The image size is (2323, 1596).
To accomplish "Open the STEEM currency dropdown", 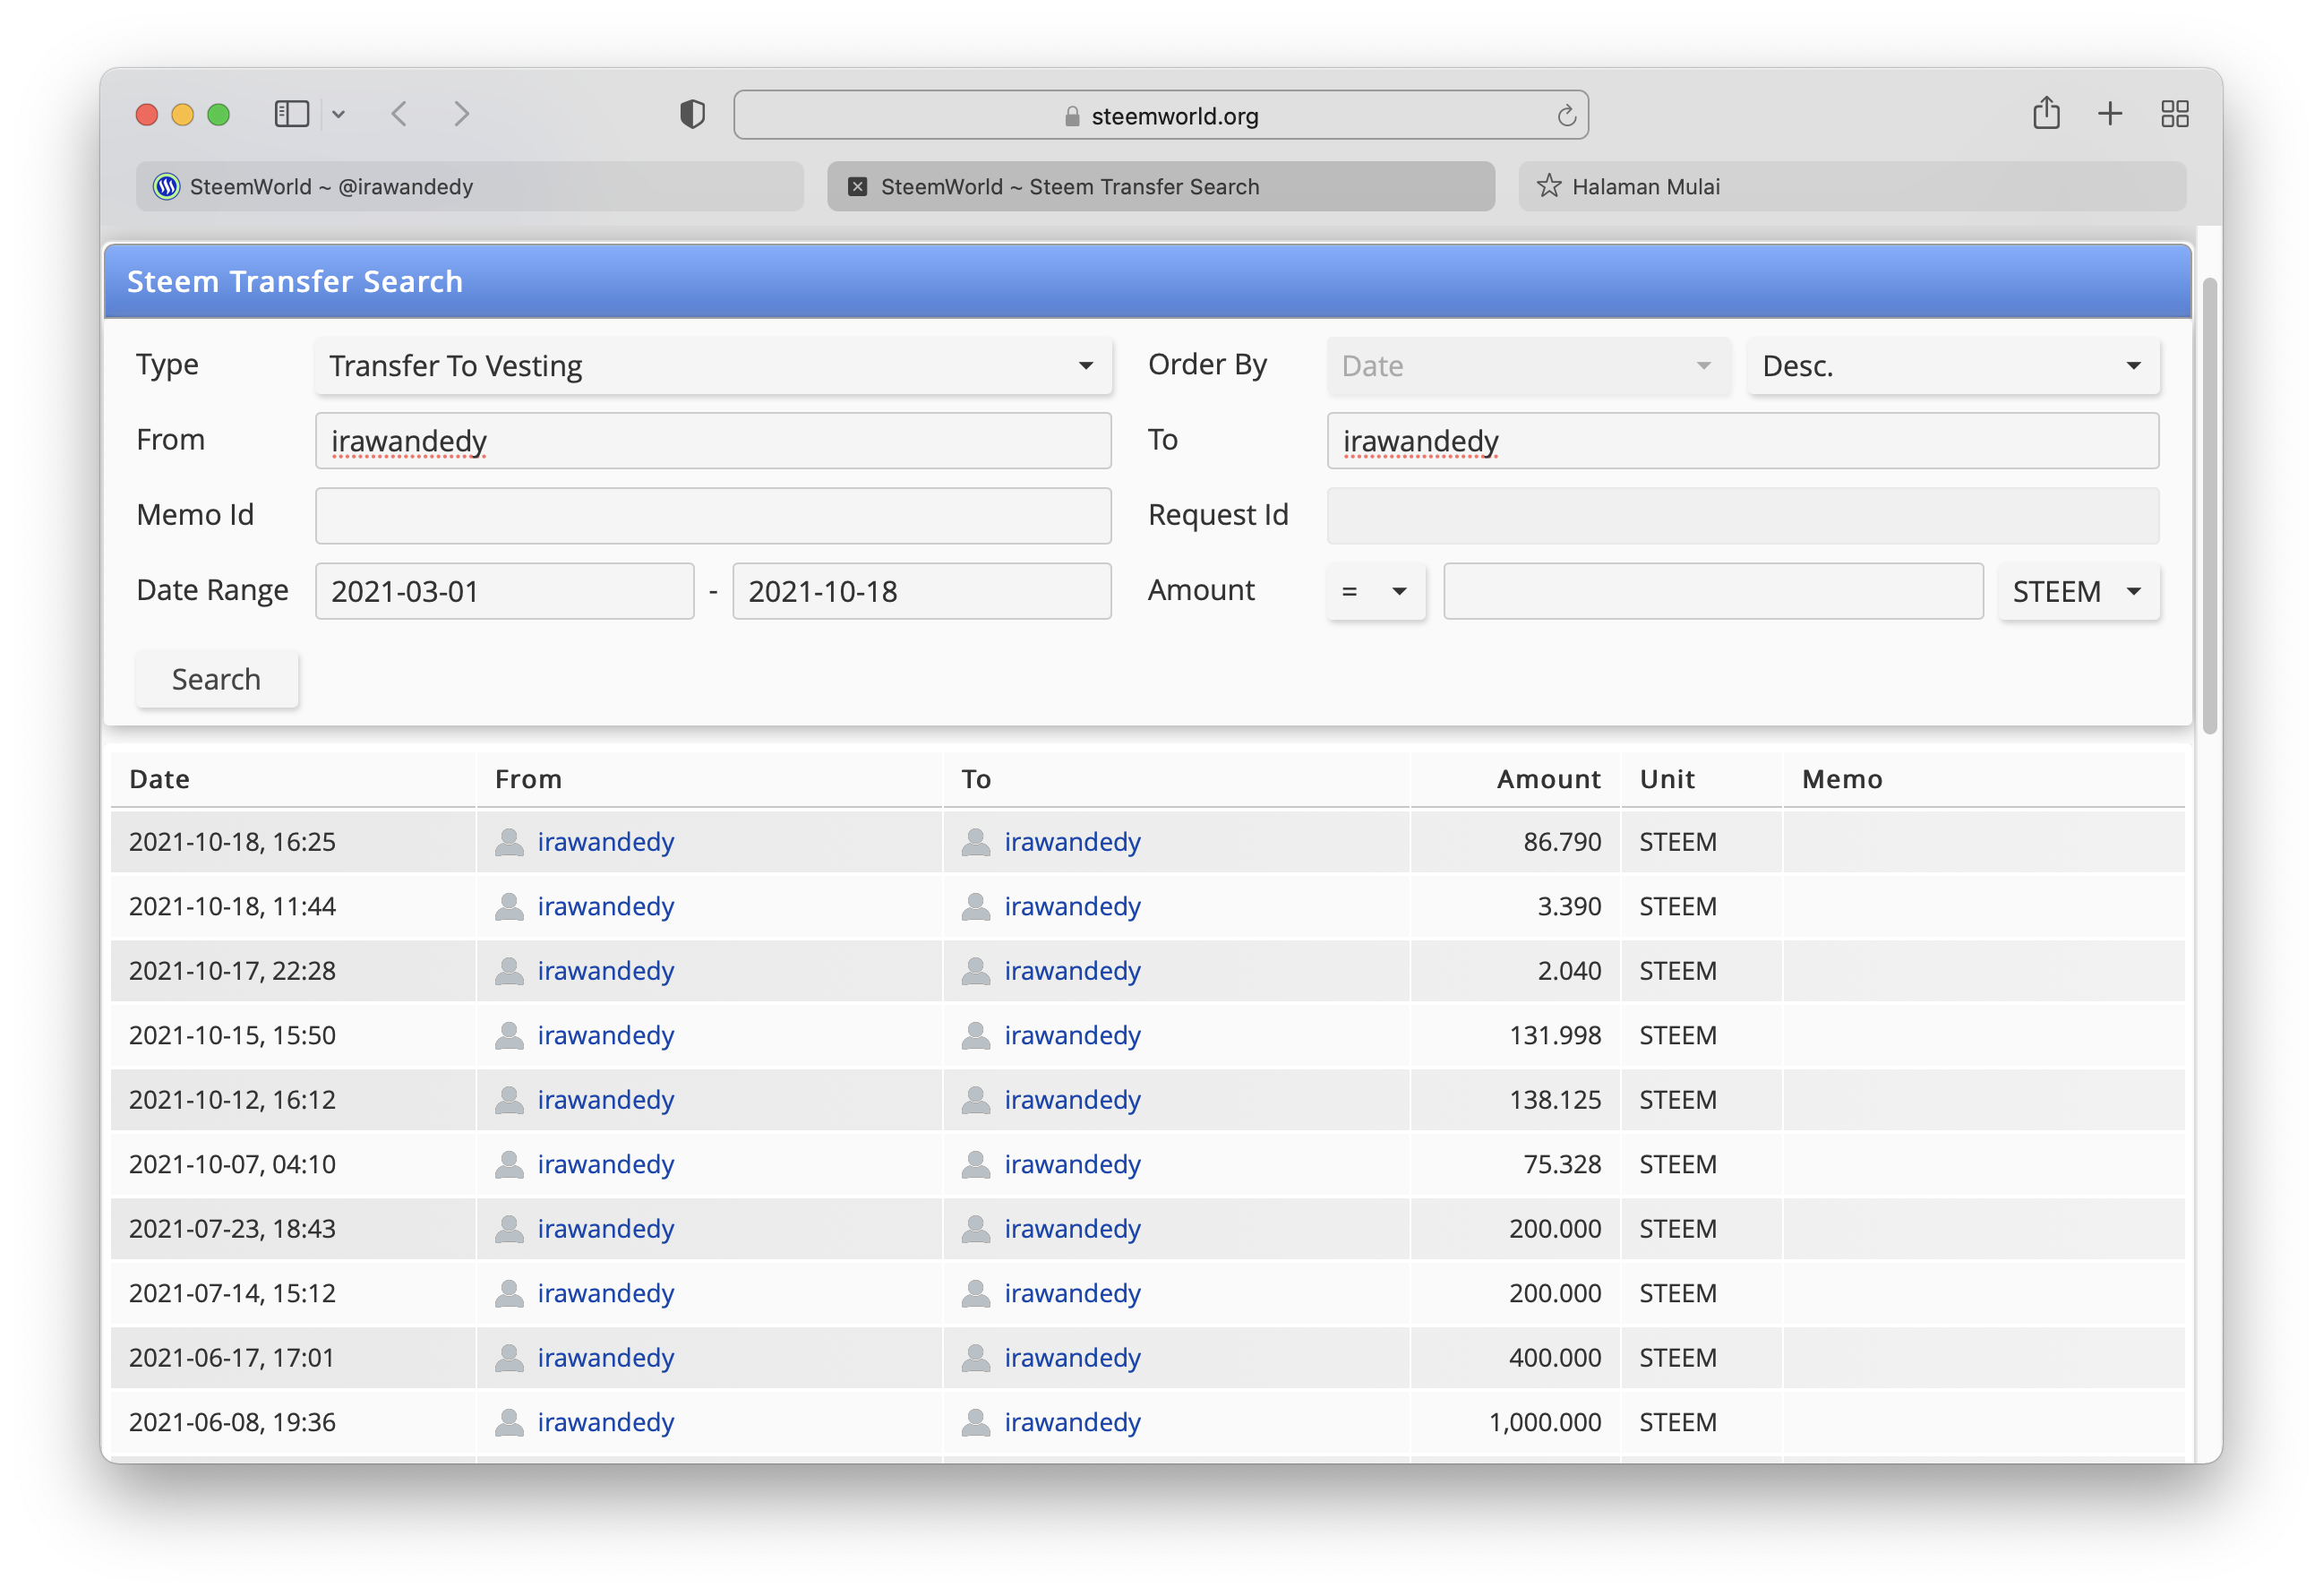I will pos(2078,591).
